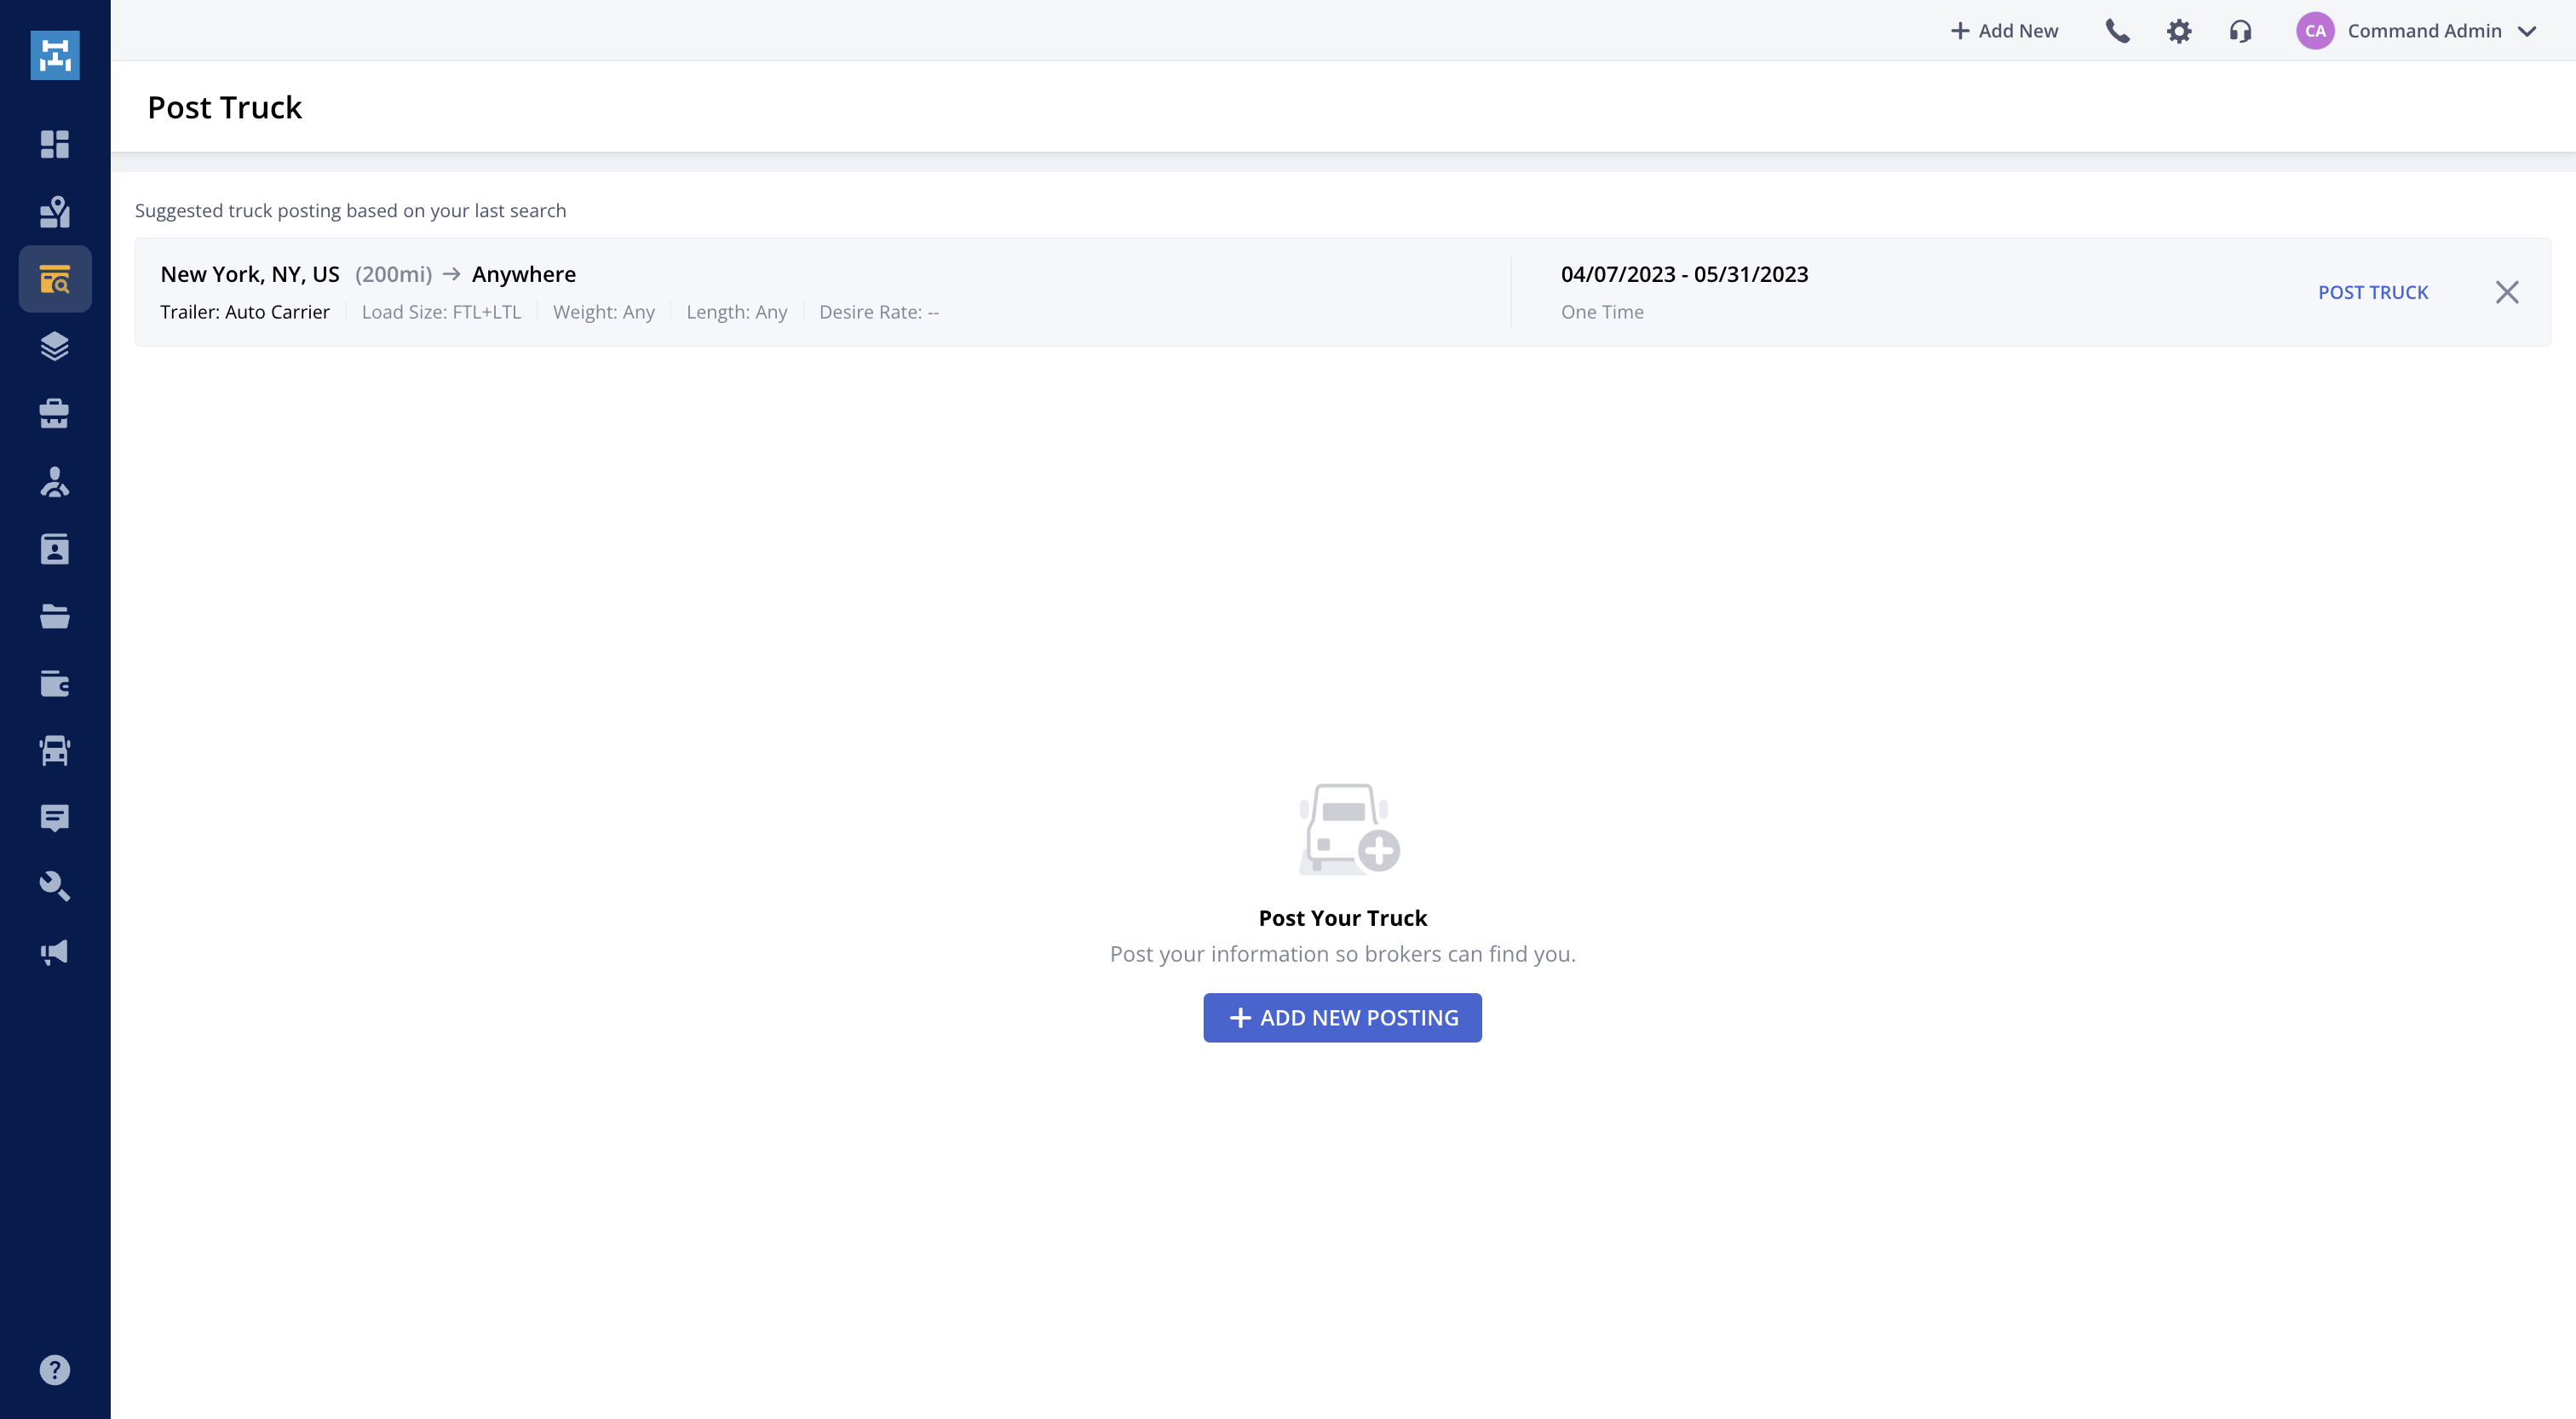2576x1419 pixels.
Task: Open the map pin tracking icon in sidebar
Action: (x=55, y=211)
